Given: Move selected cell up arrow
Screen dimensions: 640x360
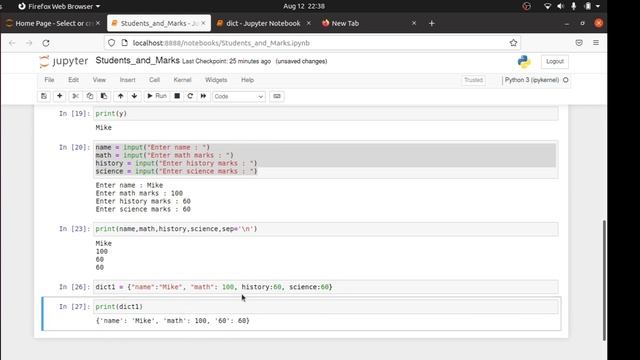Looking at the screenshot, I should coord(120,96).
